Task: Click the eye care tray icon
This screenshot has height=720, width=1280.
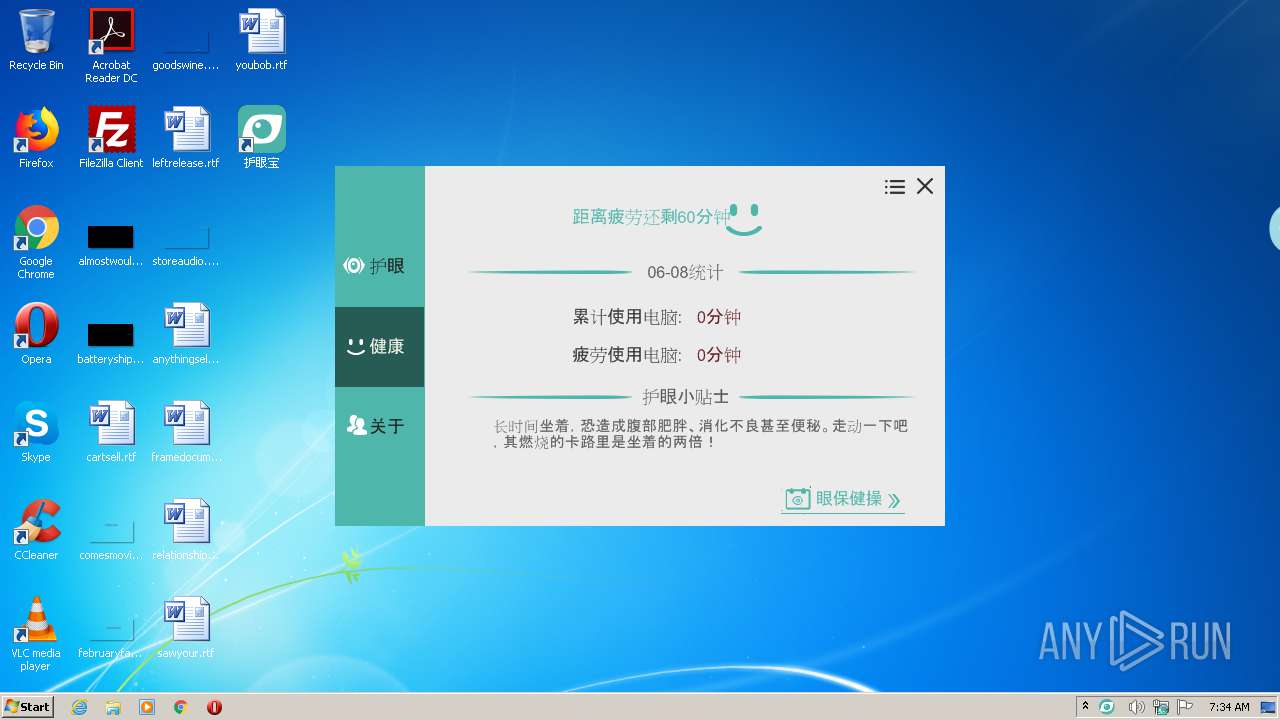Action: tap(1107, 707)
